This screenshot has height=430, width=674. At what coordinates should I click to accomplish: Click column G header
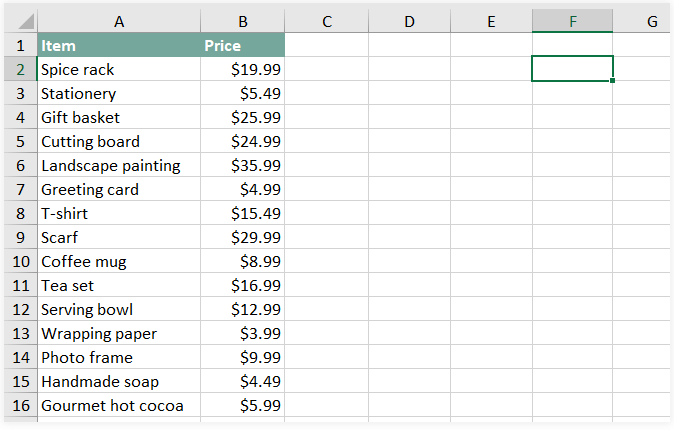tap(652, 21)
